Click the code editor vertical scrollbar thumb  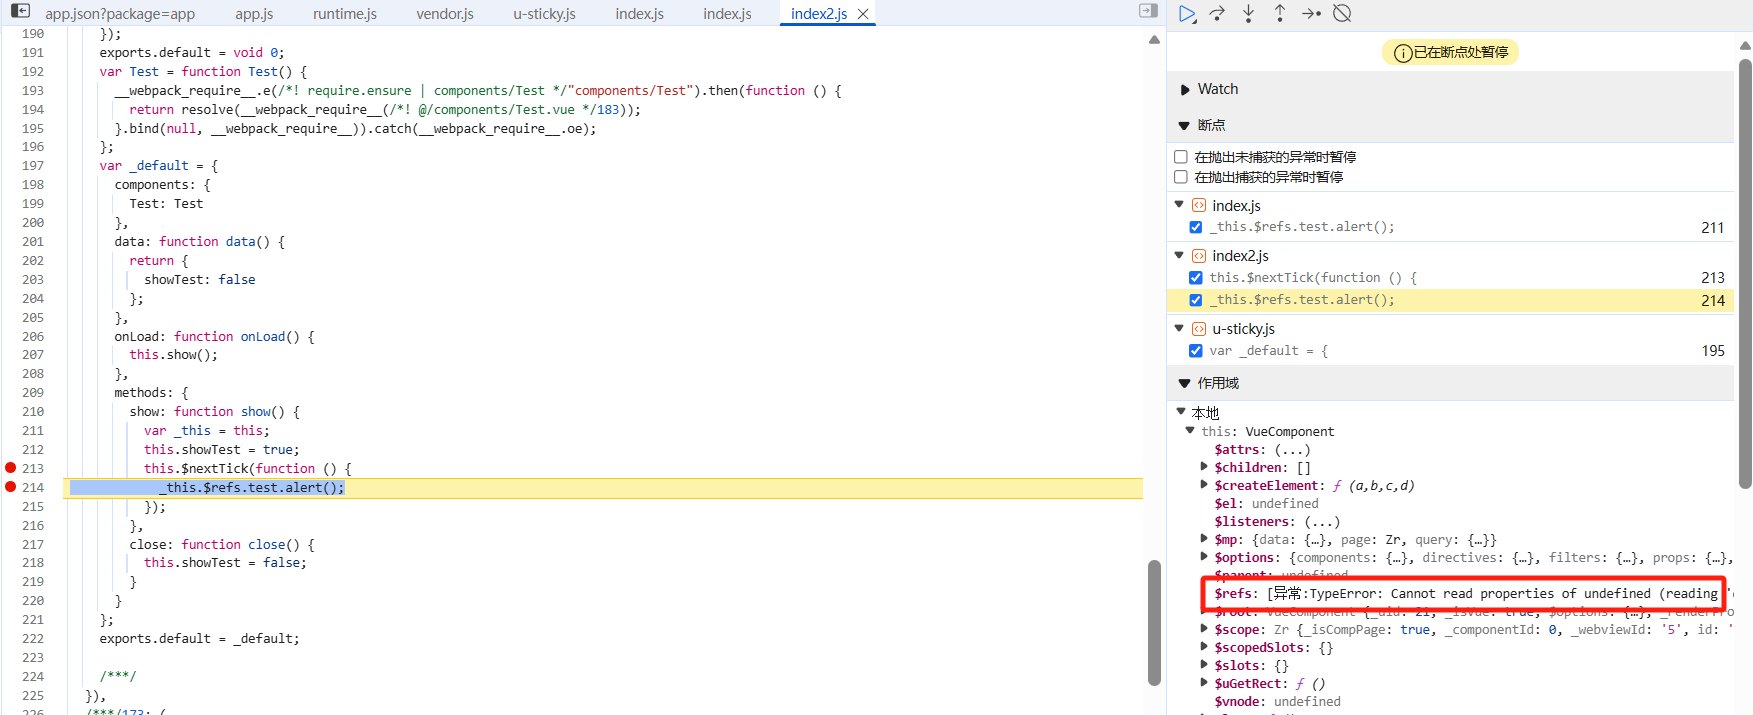click(x=1154, y=620)
